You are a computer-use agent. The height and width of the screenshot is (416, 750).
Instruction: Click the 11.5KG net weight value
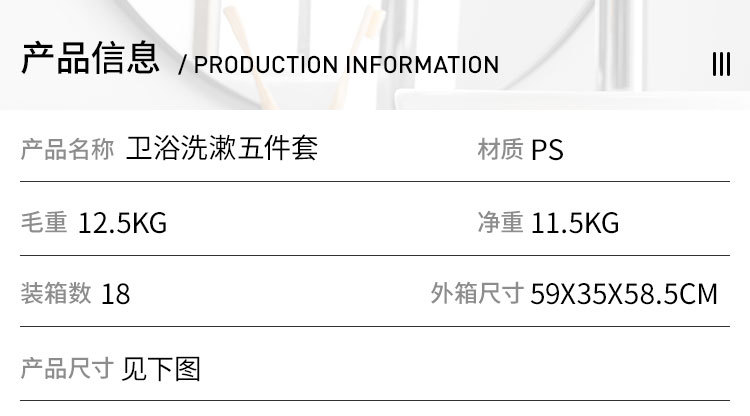[575, 223]
